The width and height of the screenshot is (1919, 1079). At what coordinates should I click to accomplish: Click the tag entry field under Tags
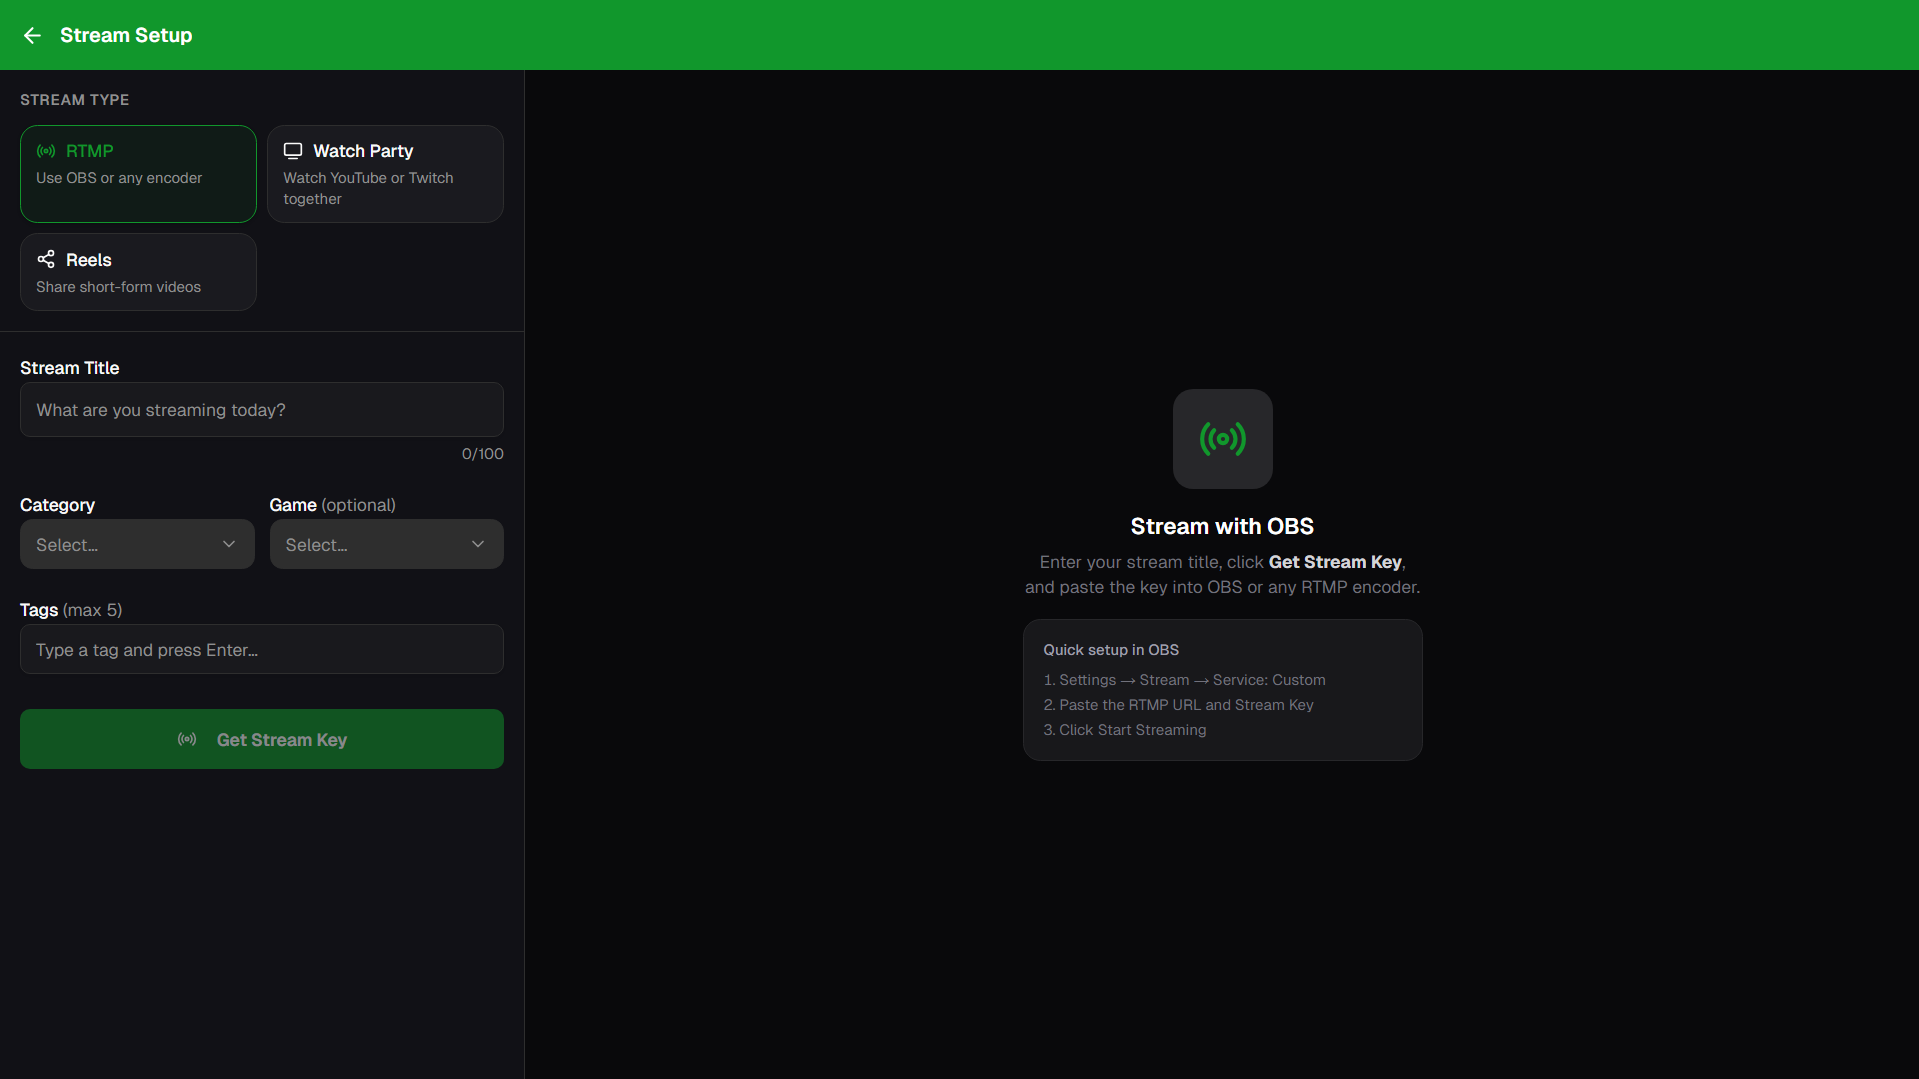coord(261,649)
